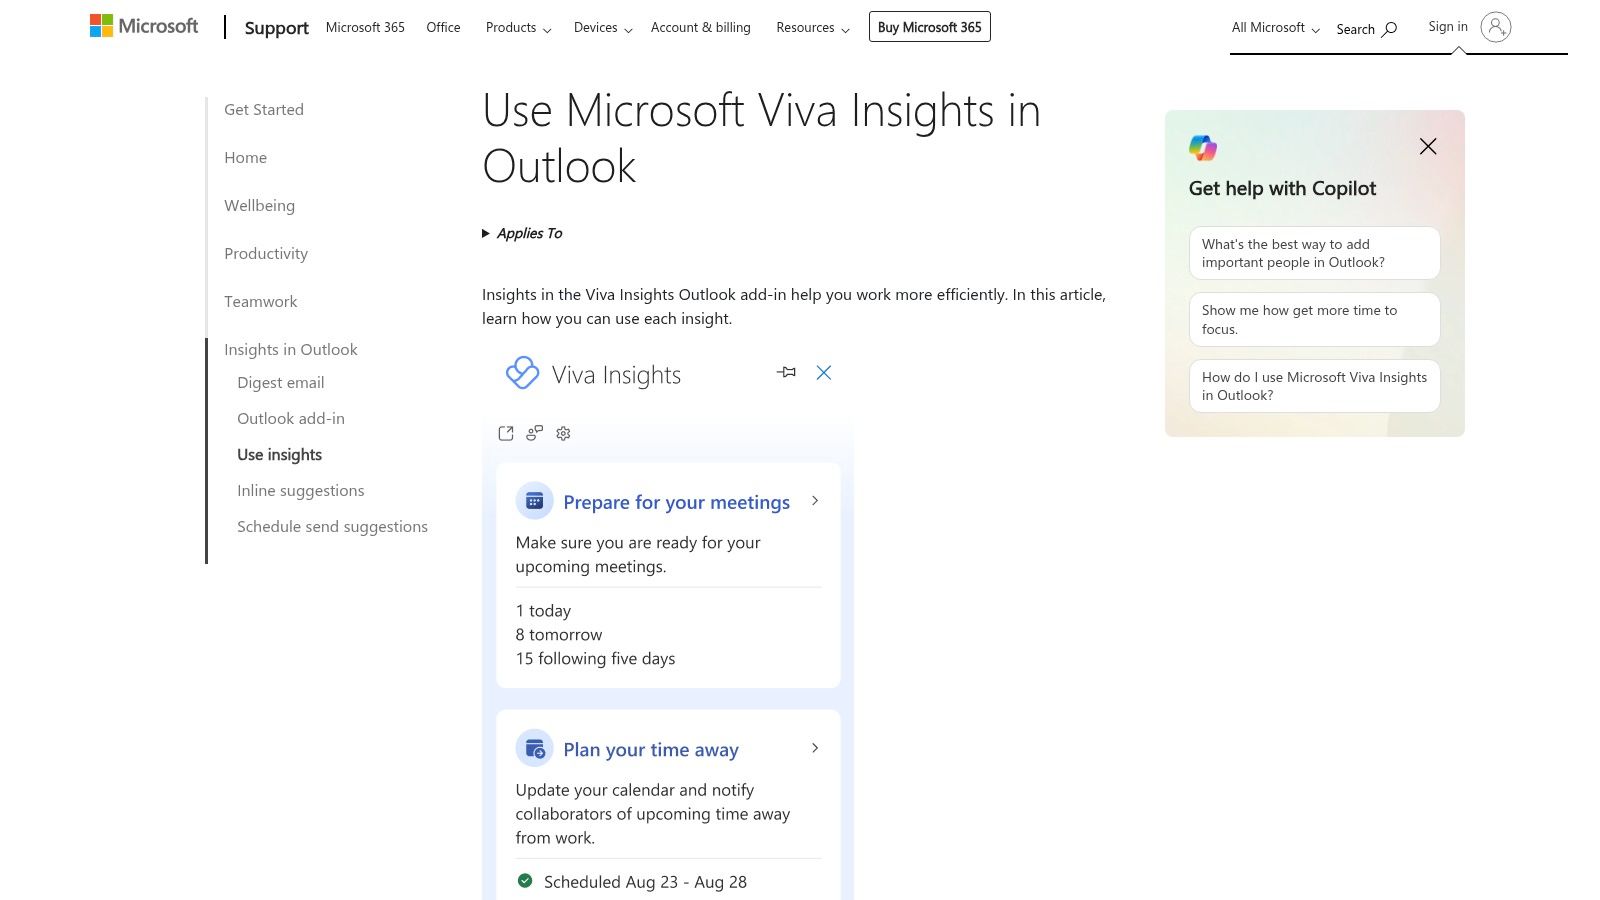Click the pin icon in Viva Insights pane
This screenshot has width=1600, height=900.
click(x=787, y=372)
